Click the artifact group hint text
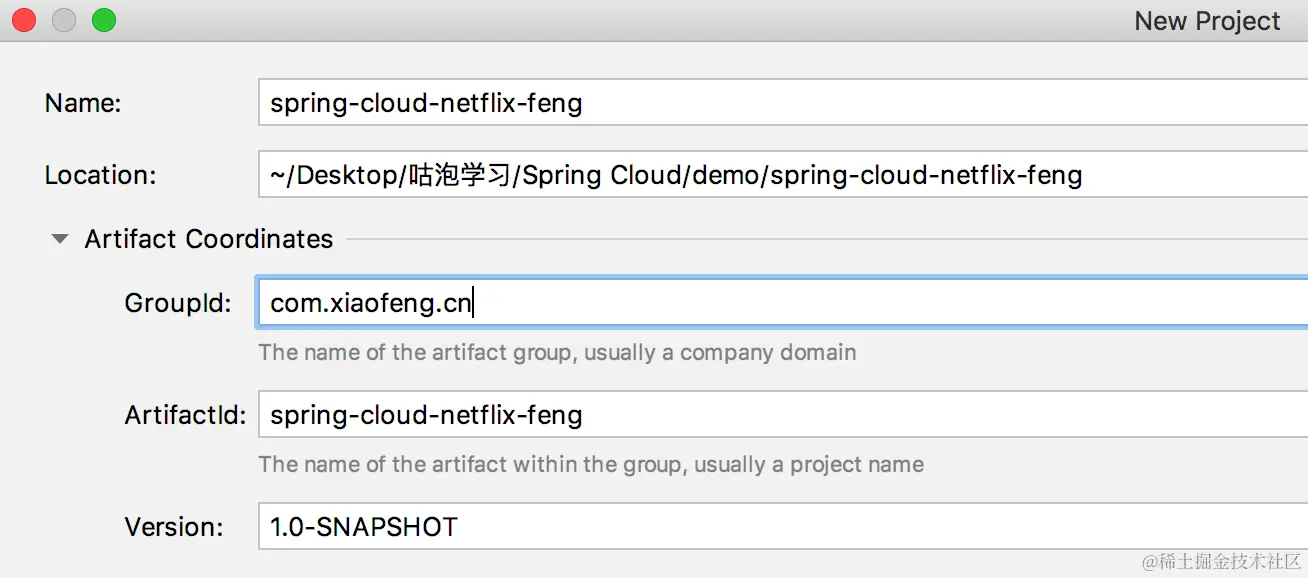Image resolution: width=1308 pixels, height=578 pixels. click(x=557, y=352)
